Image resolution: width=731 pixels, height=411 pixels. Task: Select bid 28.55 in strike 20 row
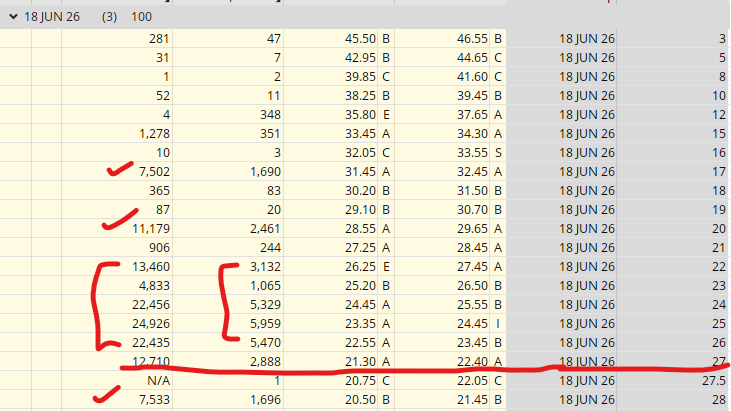(x=360, y=229)
